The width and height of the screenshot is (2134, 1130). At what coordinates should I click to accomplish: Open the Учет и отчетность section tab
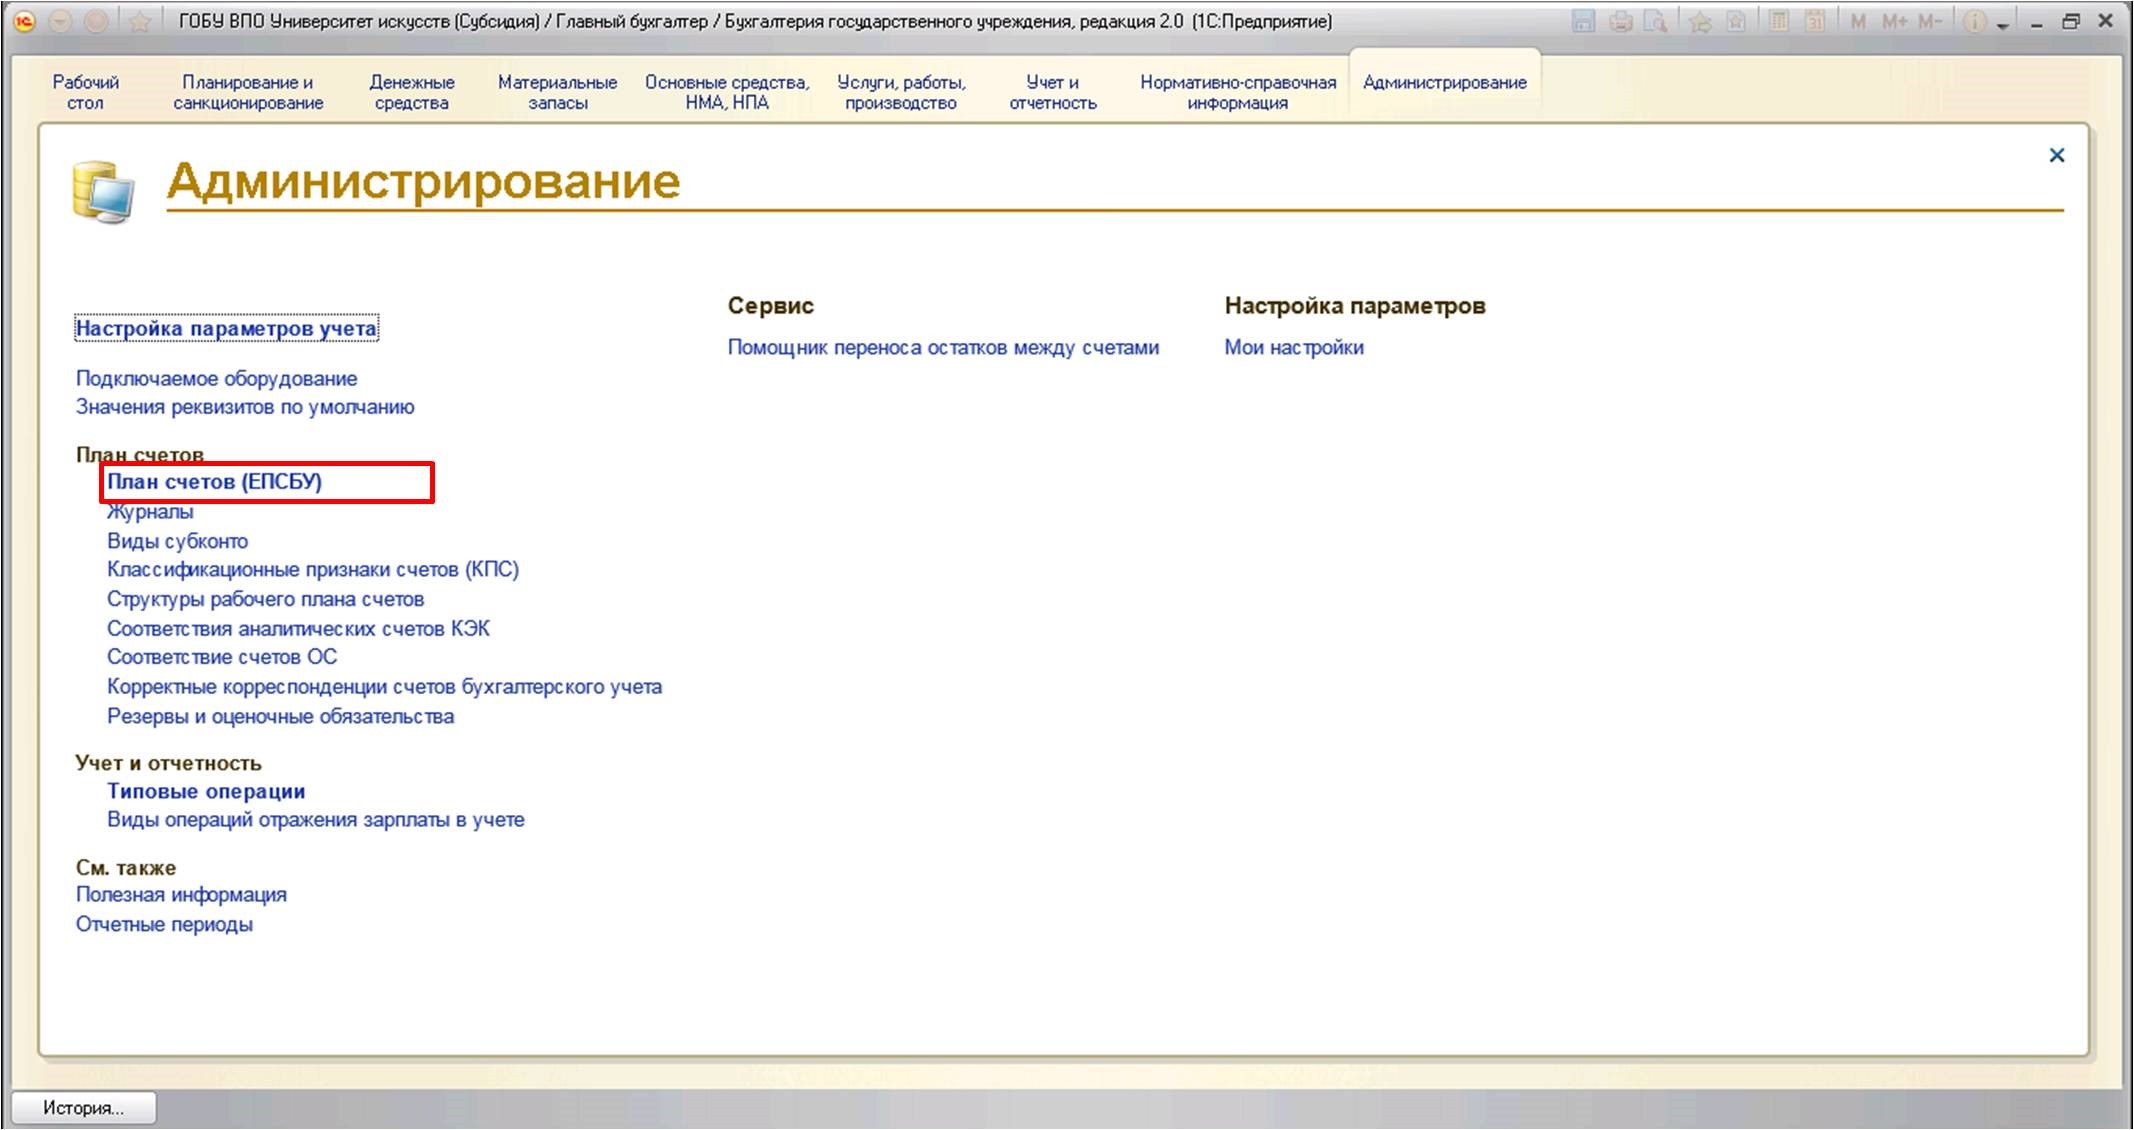pos(1052,92)
